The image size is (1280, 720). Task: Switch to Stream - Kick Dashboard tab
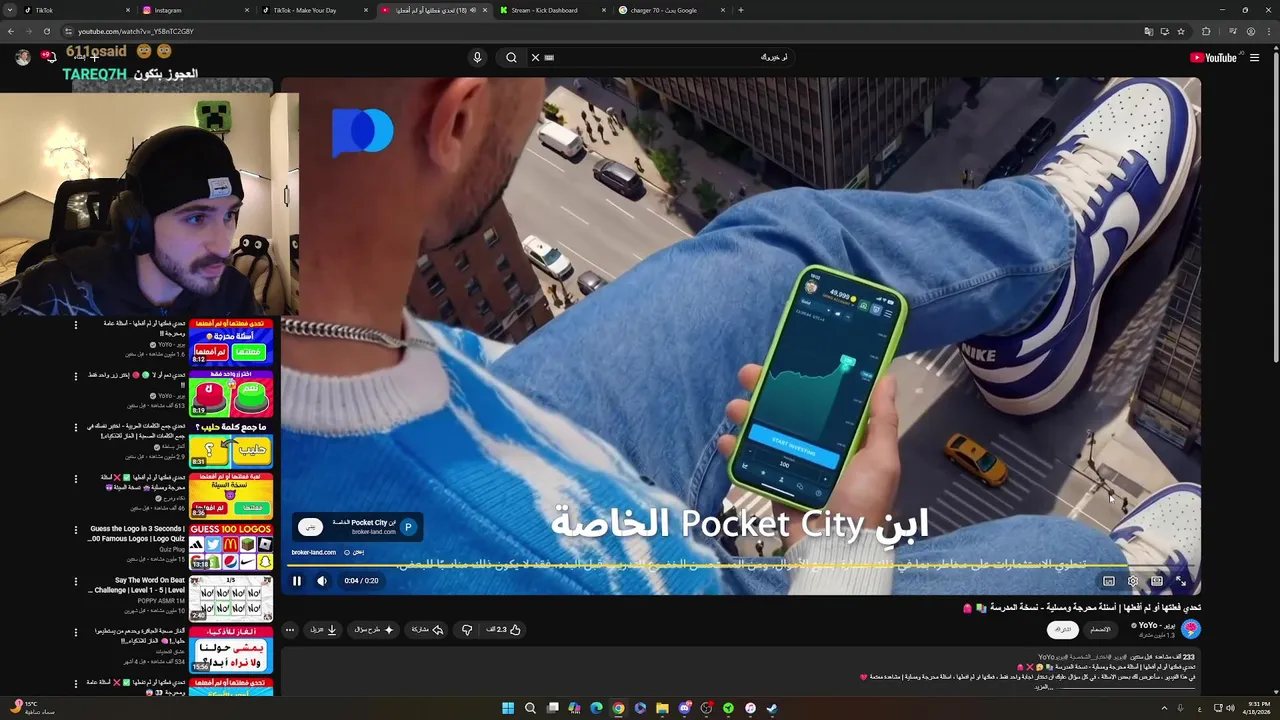coord(553,10)
